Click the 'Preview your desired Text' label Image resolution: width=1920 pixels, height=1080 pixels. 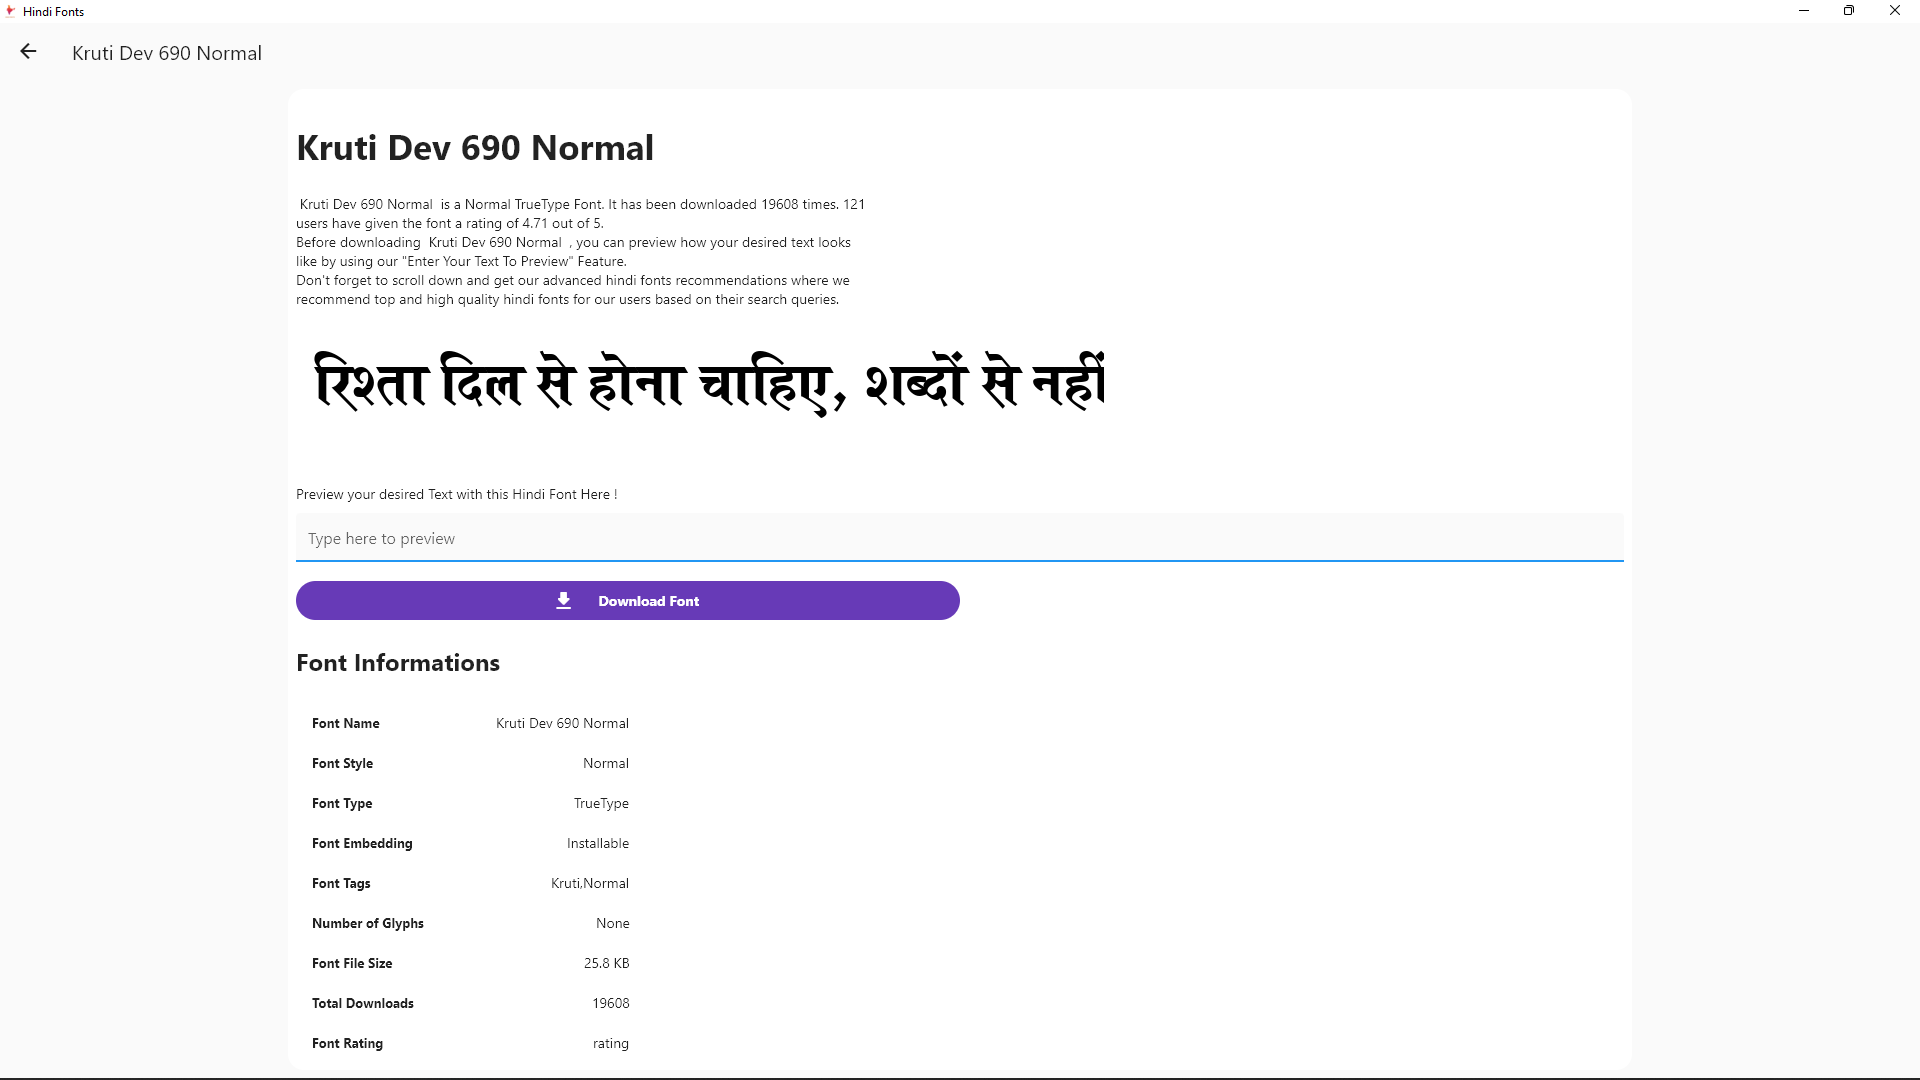pyautogui.click(x=456, y=494)
